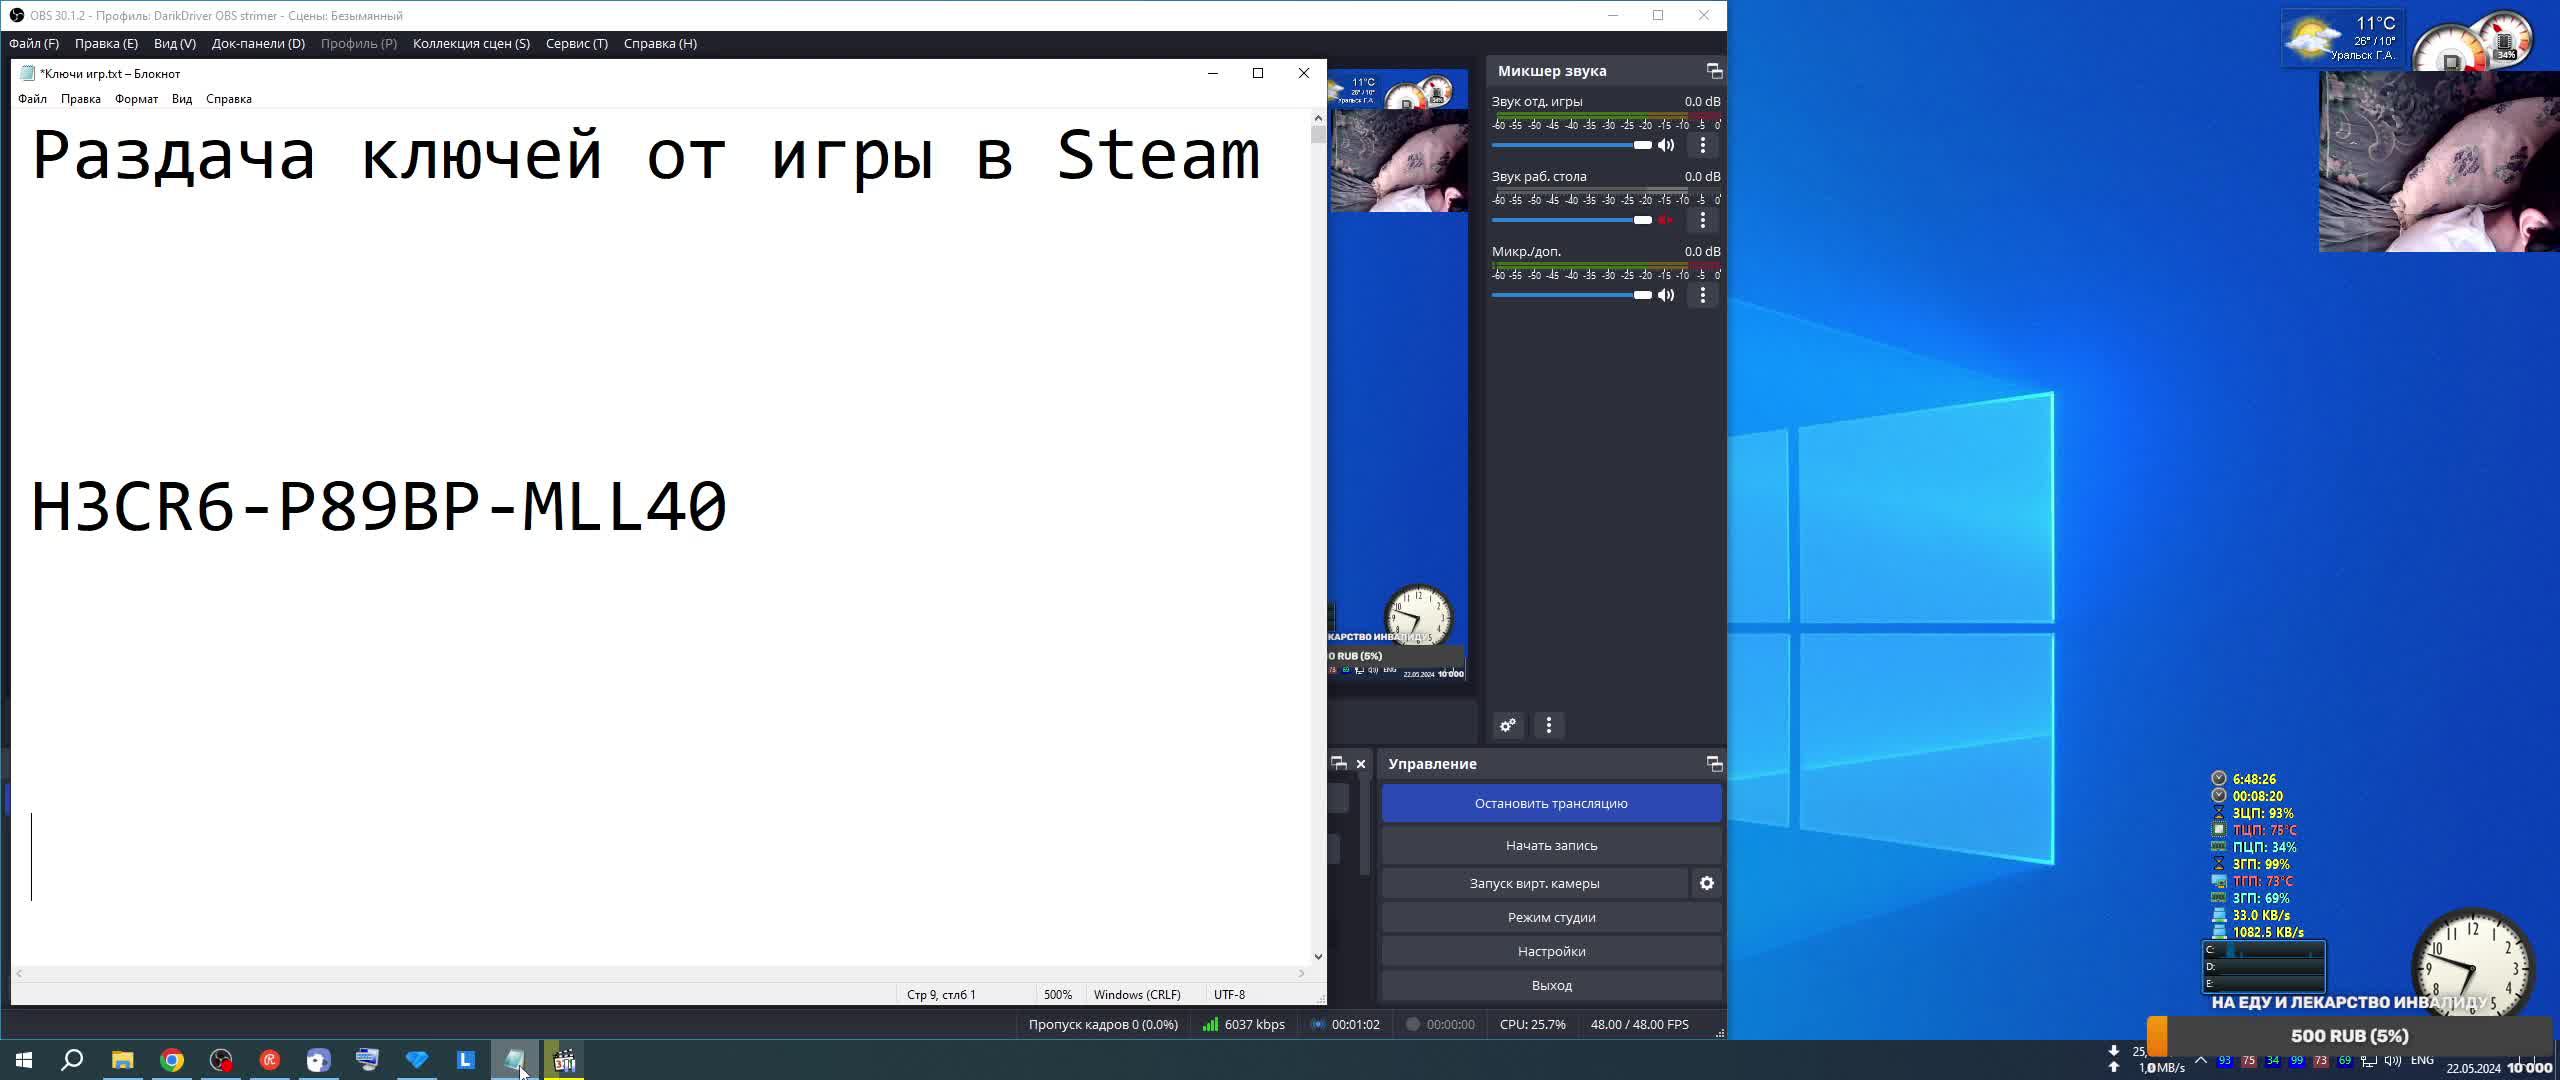Click the taskbar search magnifier icon
The height and width of the screenshot is (1080, 2560).
point(72,1060)
